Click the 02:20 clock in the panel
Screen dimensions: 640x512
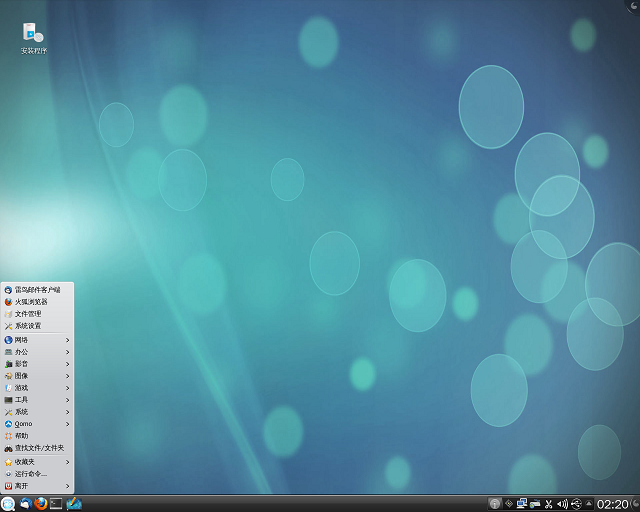[x=612, y=504]
